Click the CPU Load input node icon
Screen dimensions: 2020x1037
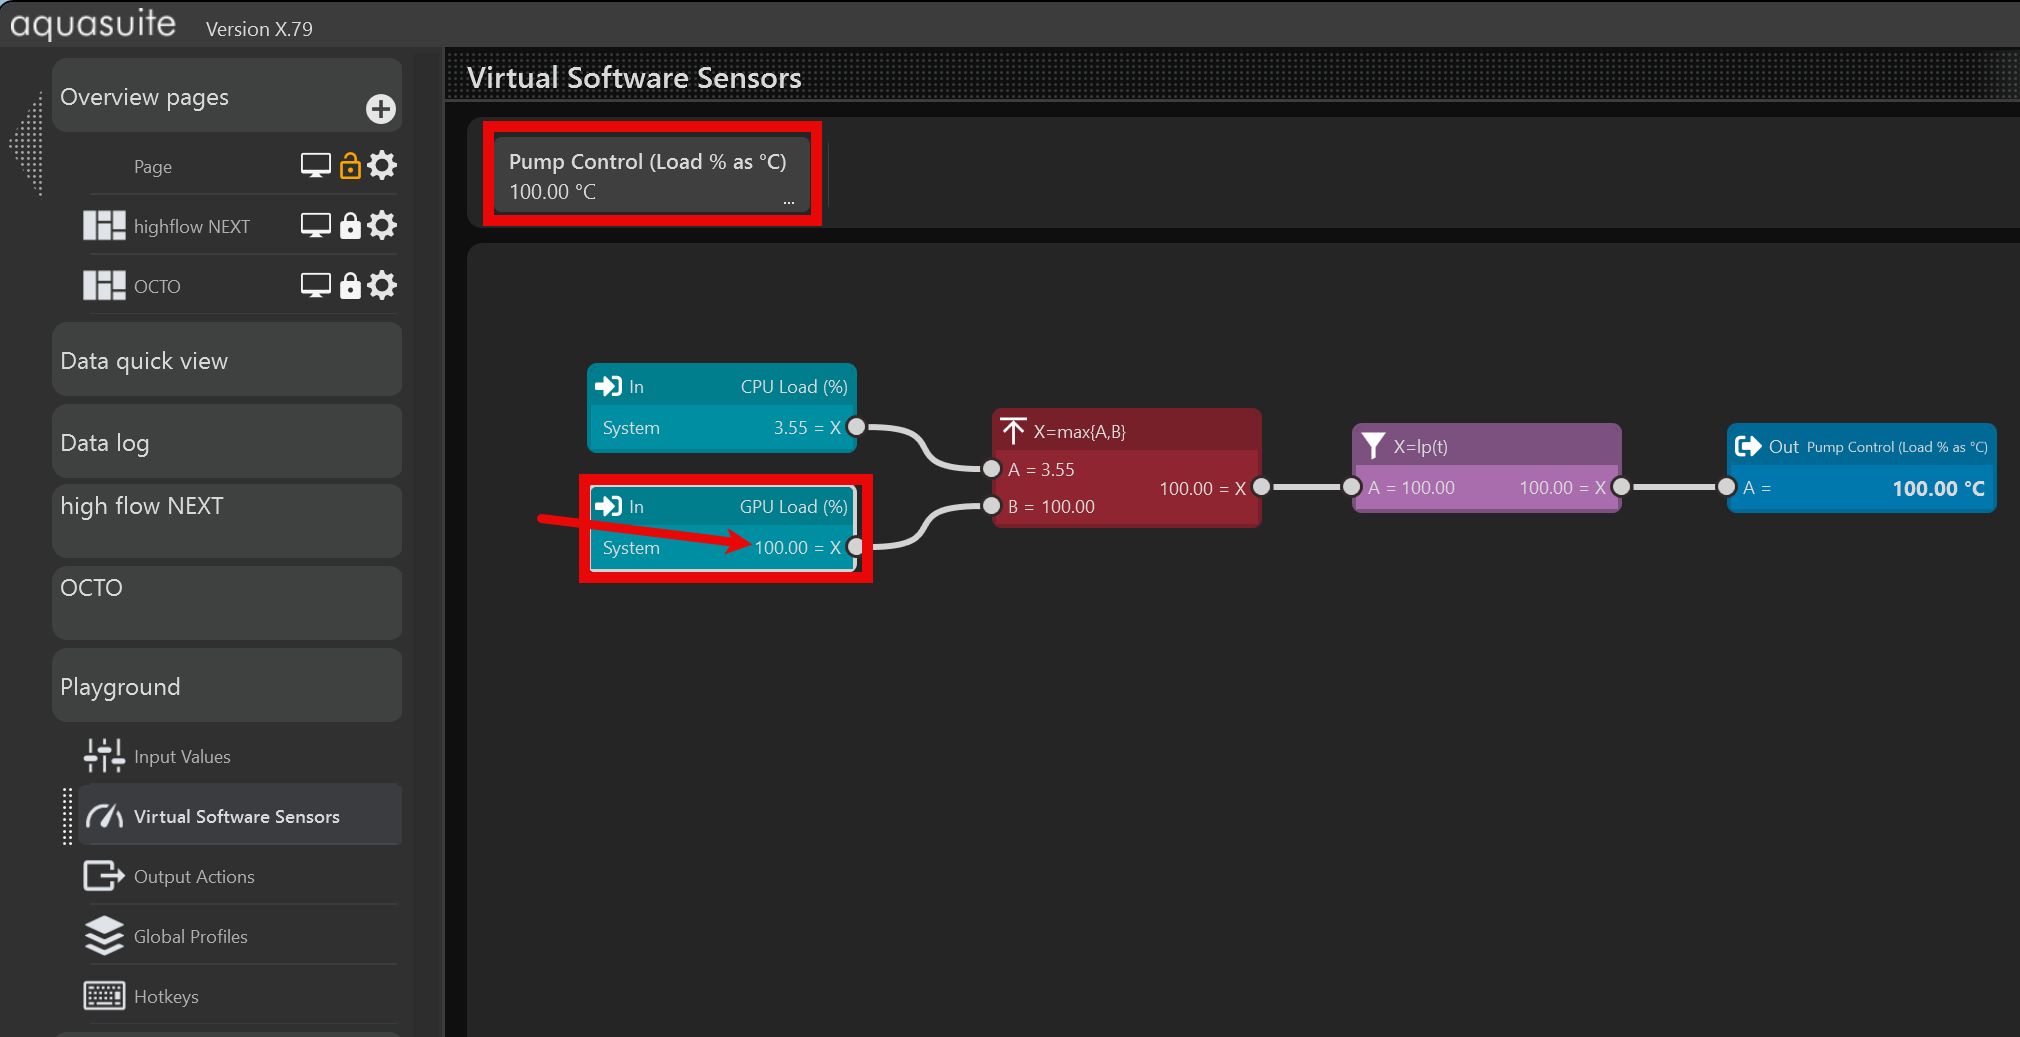608,386
